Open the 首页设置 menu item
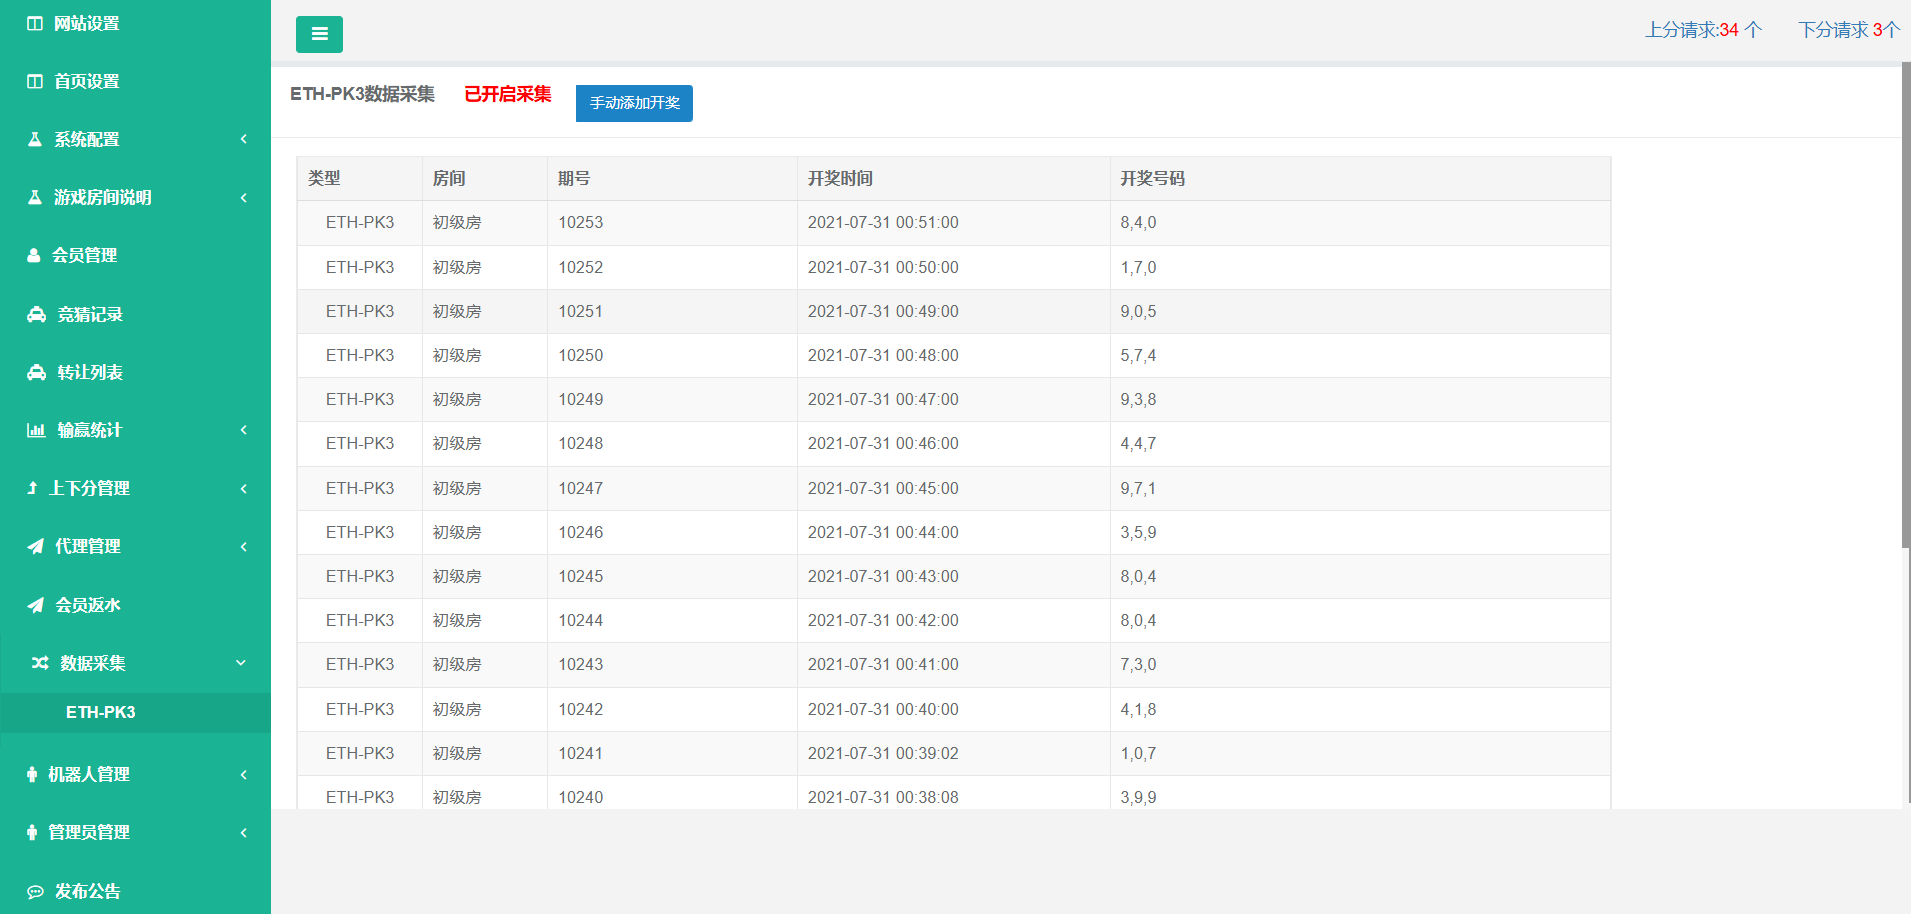 pos(87,81)
